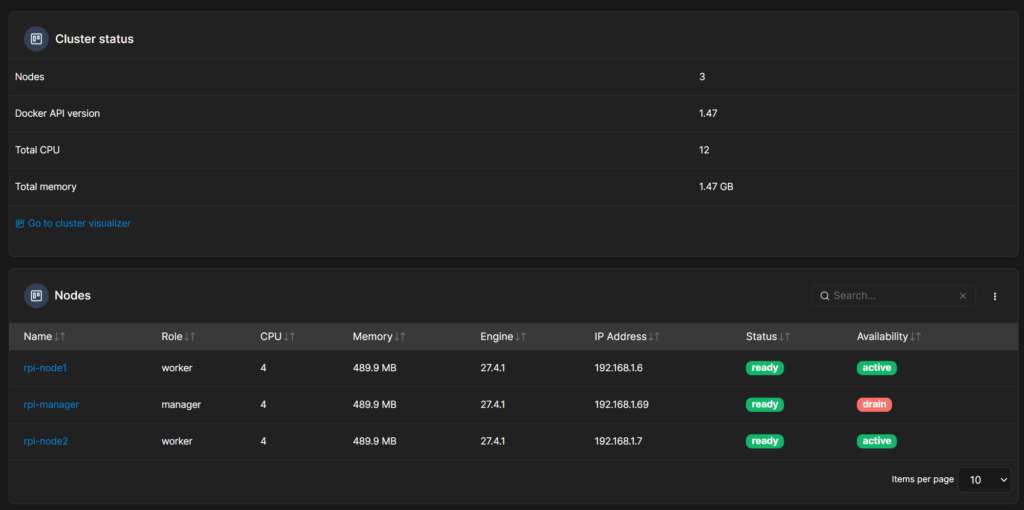Sort nodes by Role column arrows
Viewport: 1024px width, 510px height.
(189, 336)
